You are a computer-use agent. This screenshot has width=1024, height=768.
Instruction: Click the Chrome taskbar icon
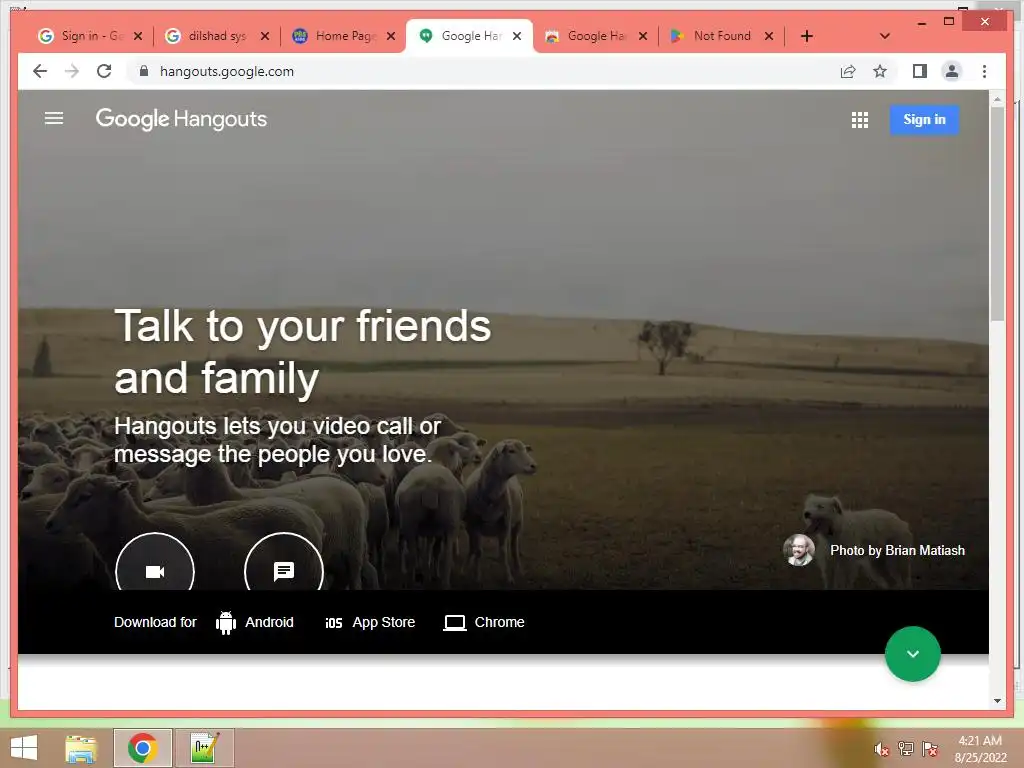(x=142, y=748)
